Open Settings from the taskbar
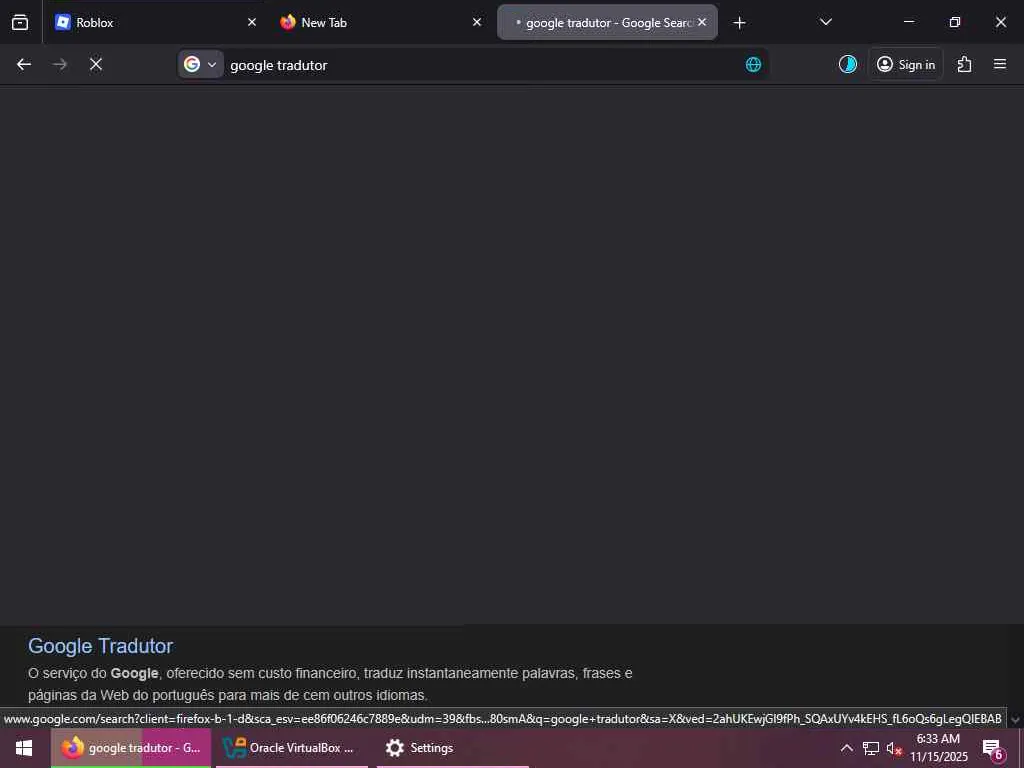This screenshot has width=1024, height=768. (x=453, y=748)
